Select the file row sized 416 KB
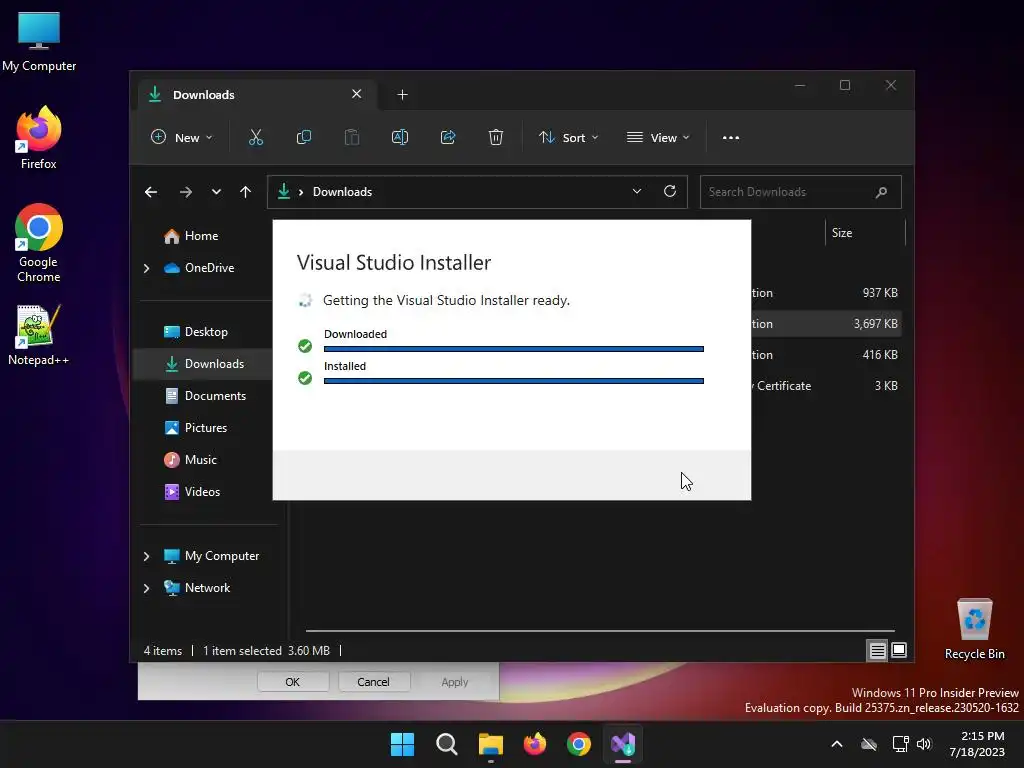The image size is (1024, 768). [826, 355]
